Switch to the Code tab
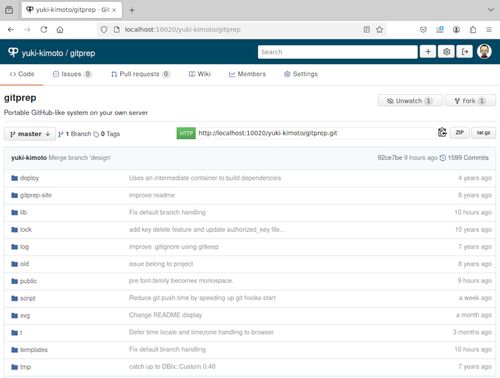This screenshot has width=500, height=378. tap(22, 74)
